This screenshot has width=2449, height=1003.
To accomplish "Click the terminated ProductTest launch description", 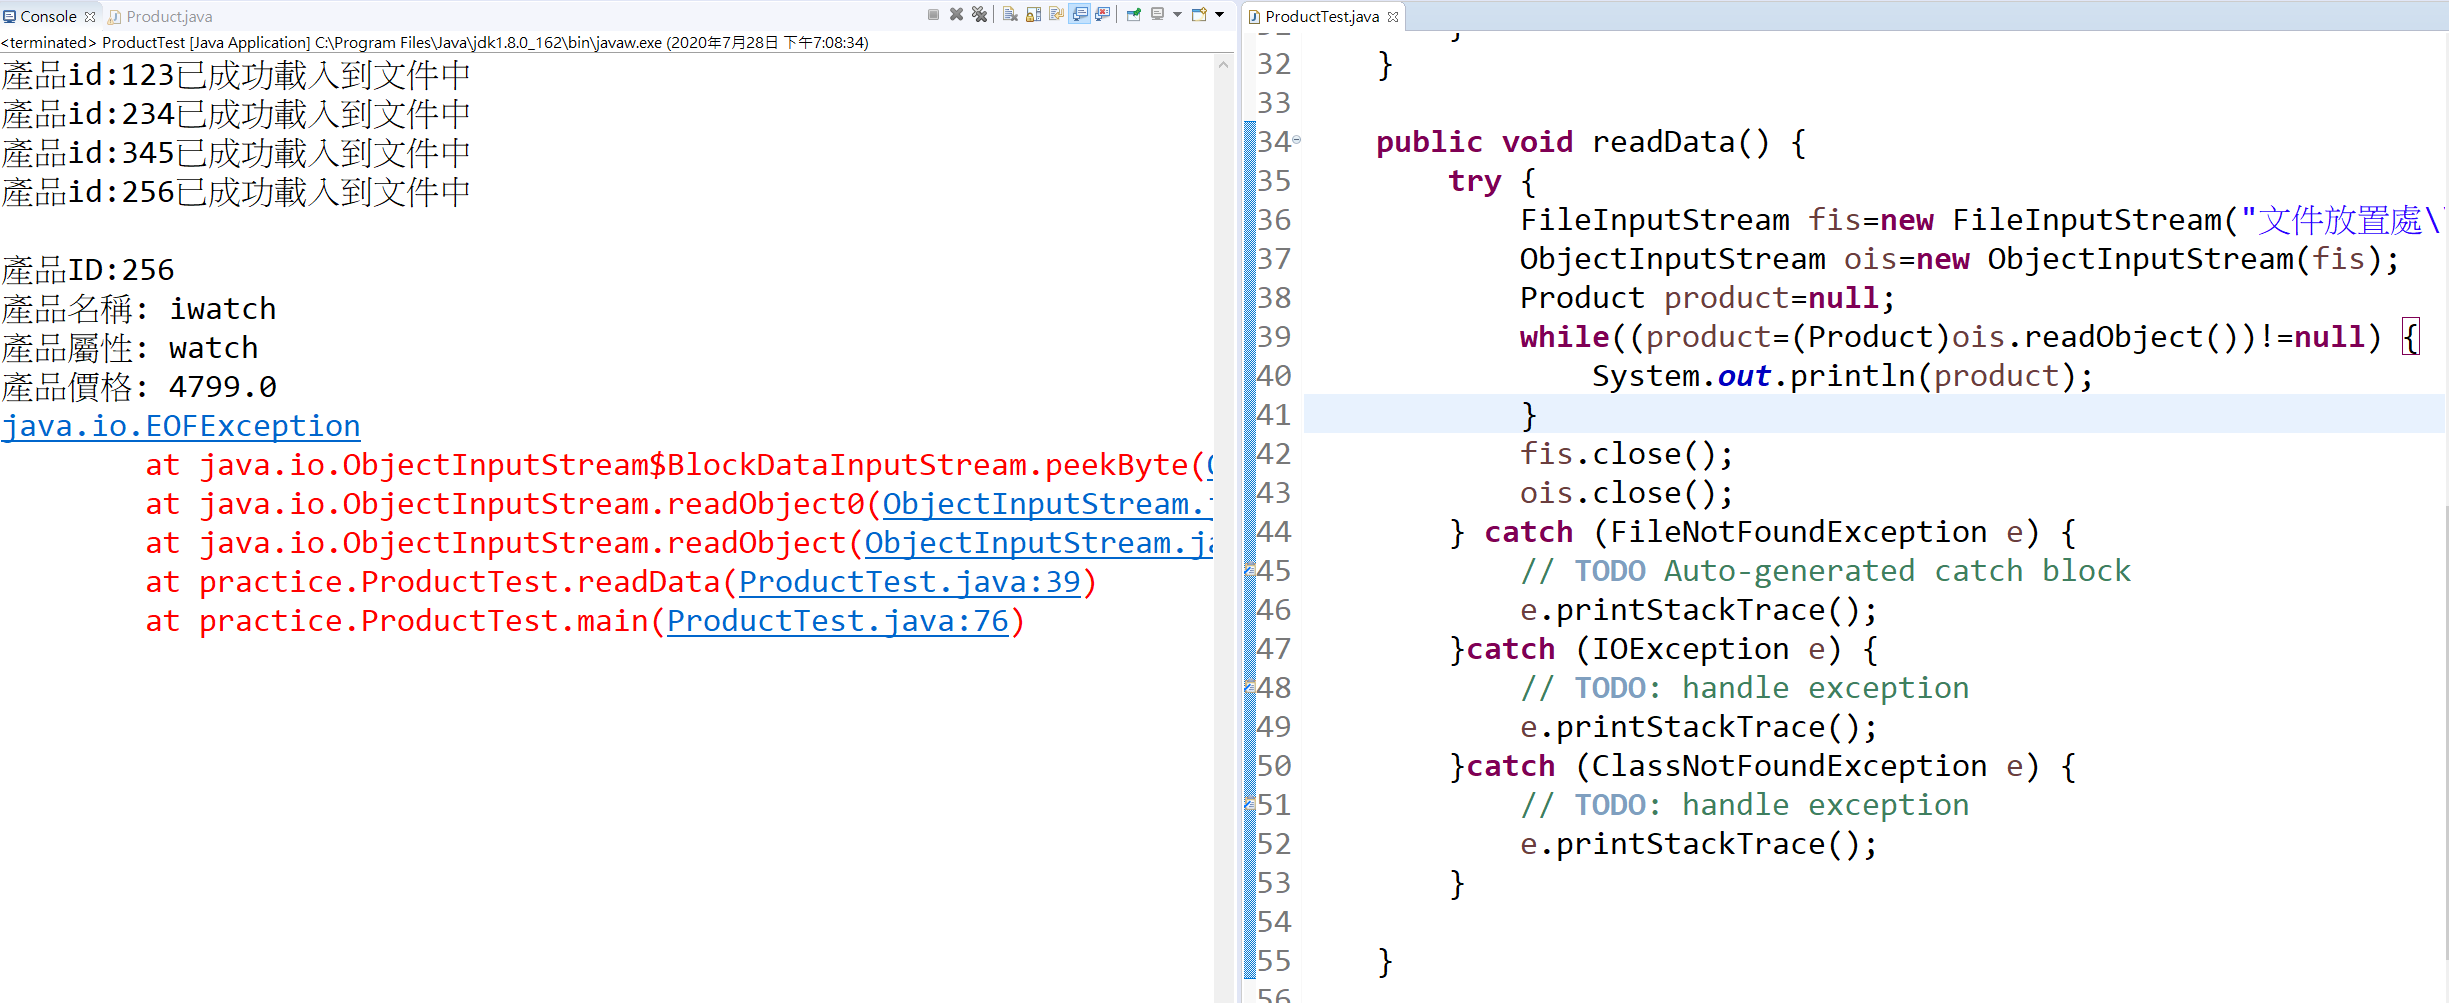I will pos(435,42).
